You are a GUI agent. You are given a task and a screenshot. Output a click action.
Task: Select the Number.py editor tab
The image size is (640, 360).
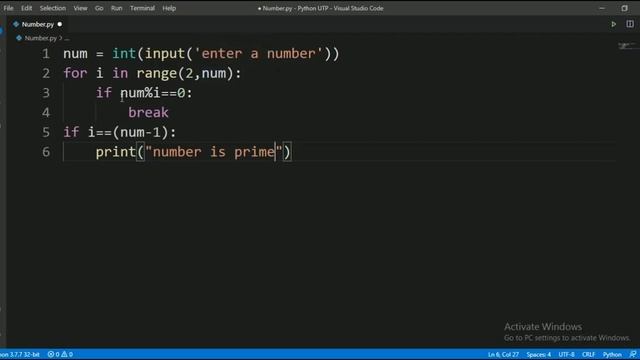(x=38, y=24)
